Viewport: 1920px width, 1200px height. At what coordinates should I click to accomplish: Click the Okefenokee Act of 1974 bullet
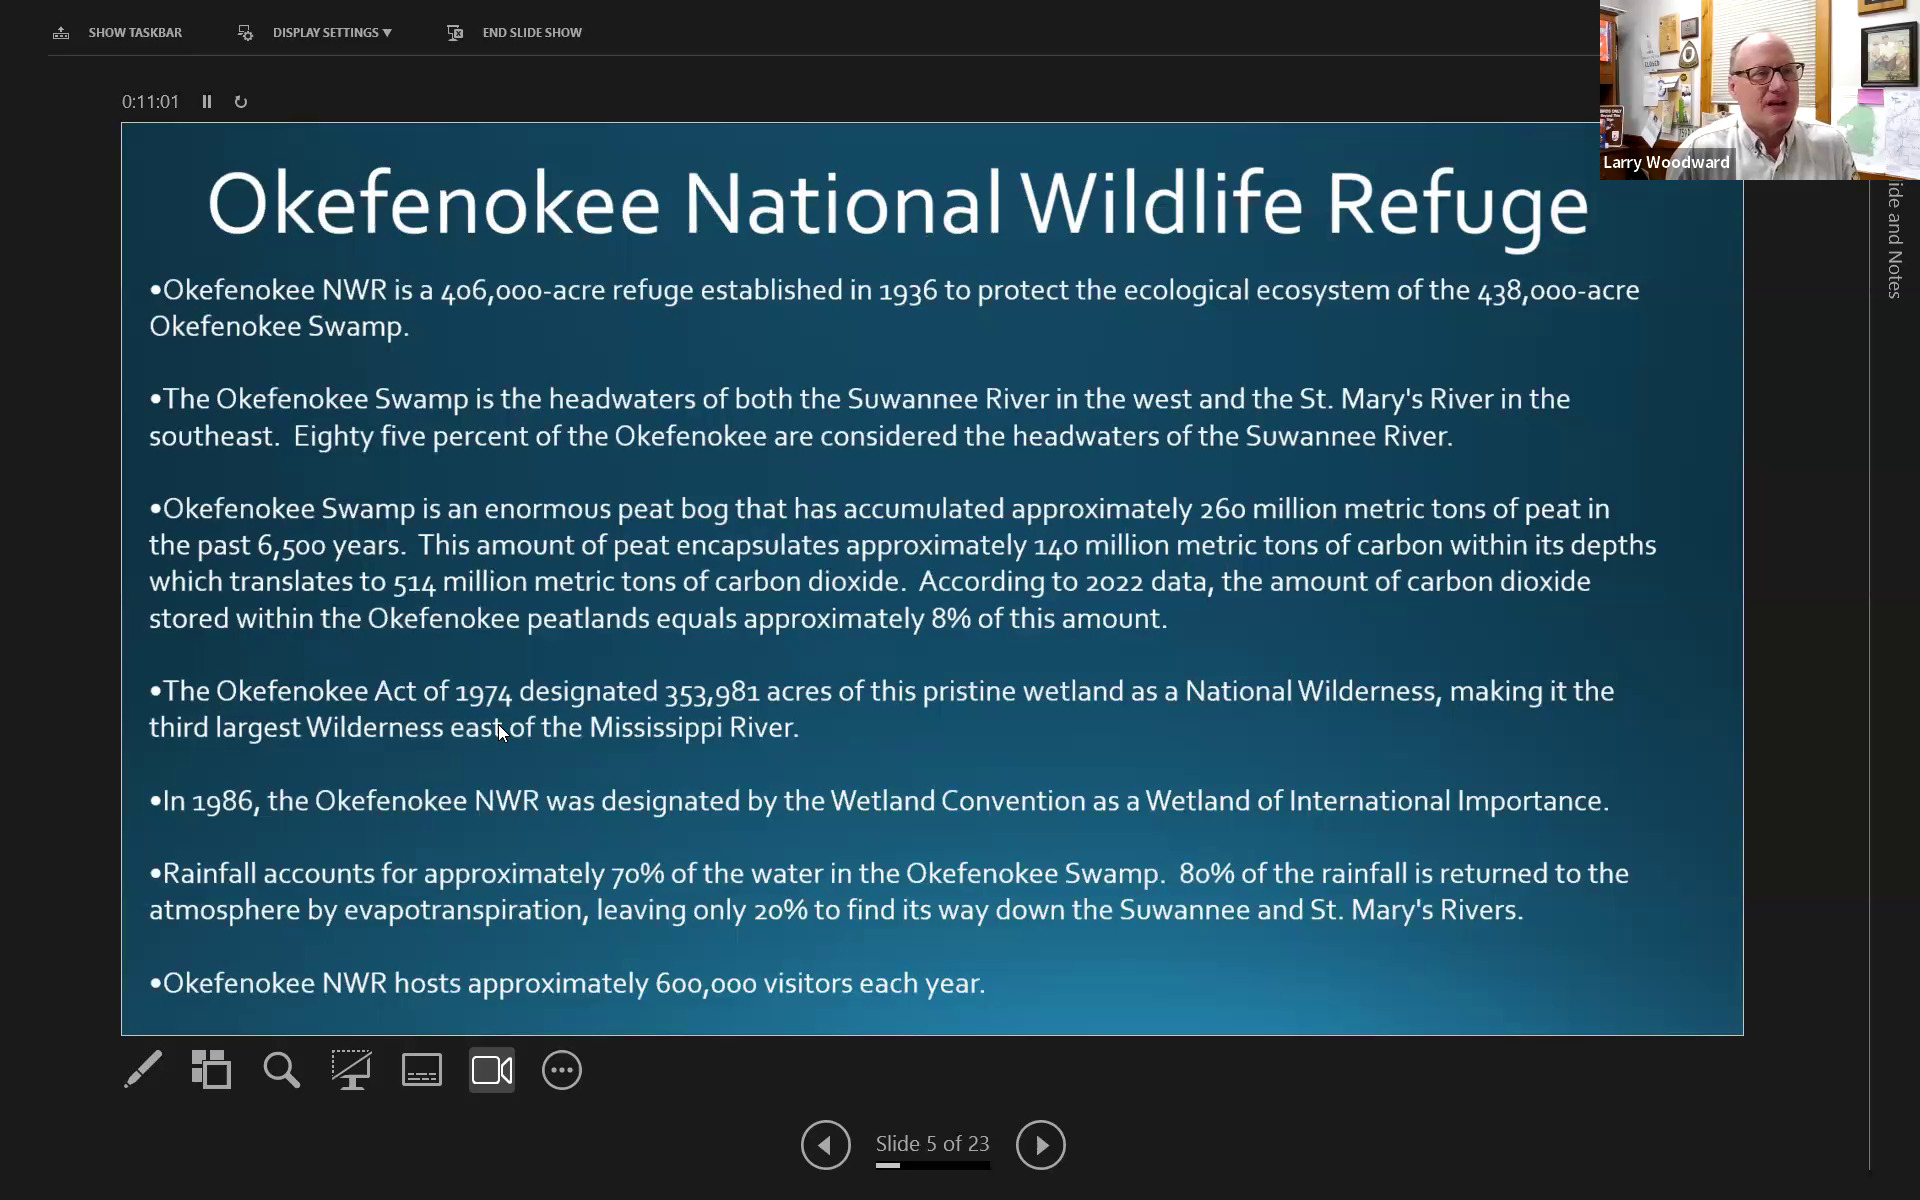(x=882, y=709)
